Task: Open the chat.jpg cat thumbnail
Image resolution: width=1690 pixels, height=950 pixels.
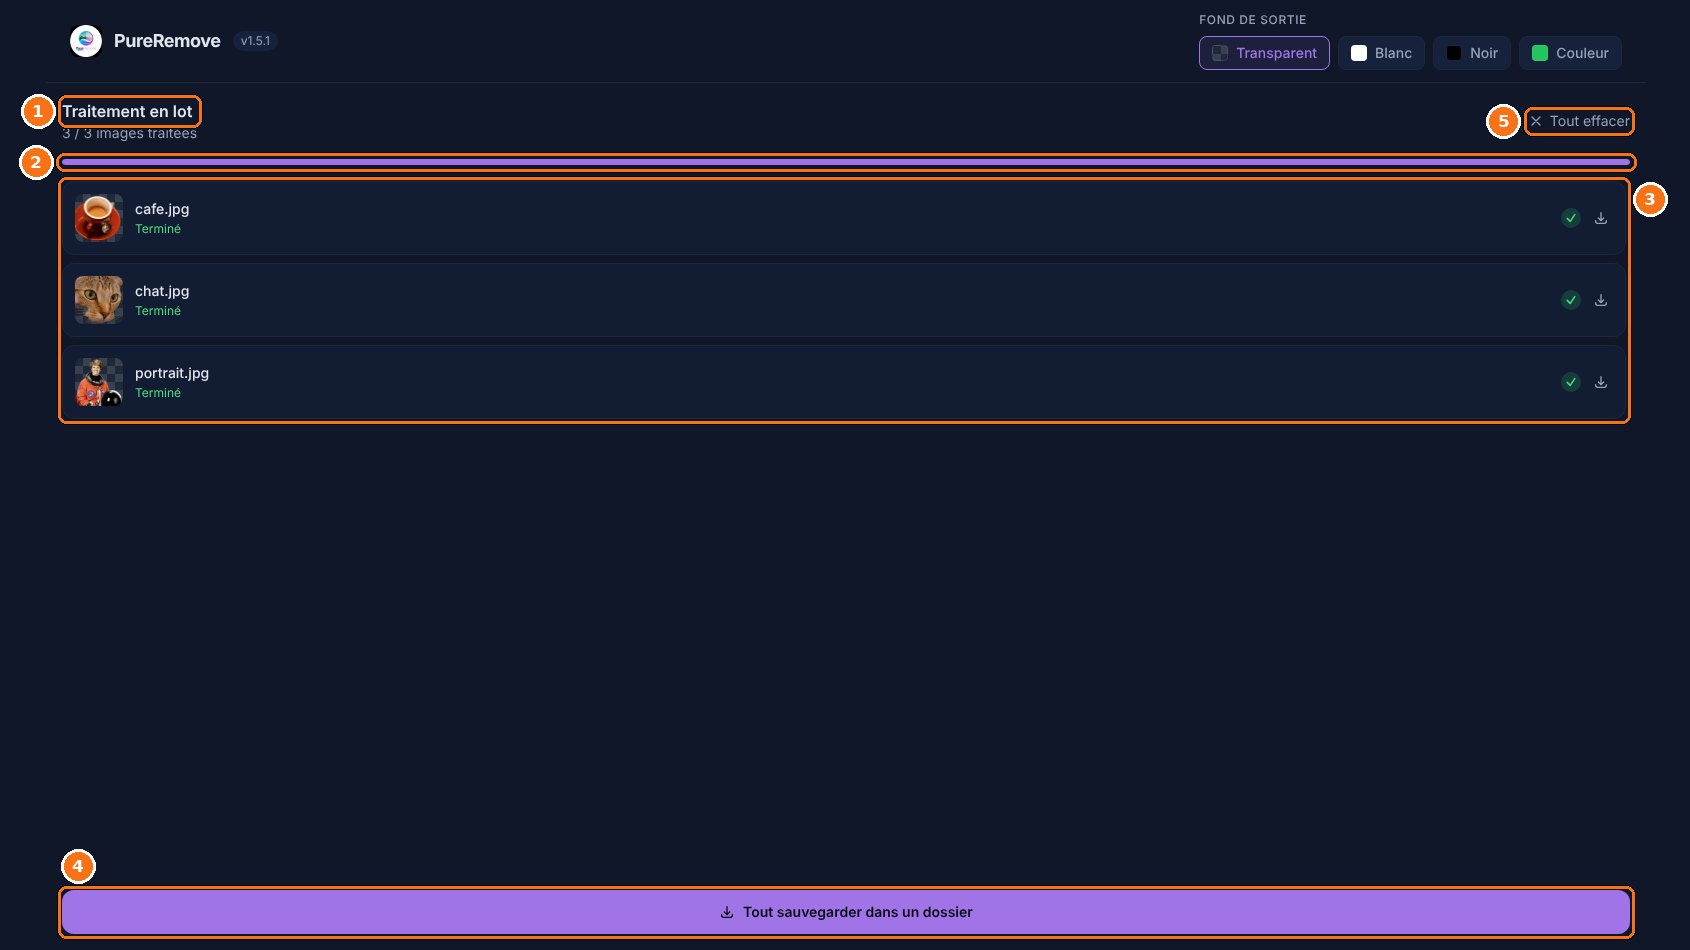Action: coord(99,300)
